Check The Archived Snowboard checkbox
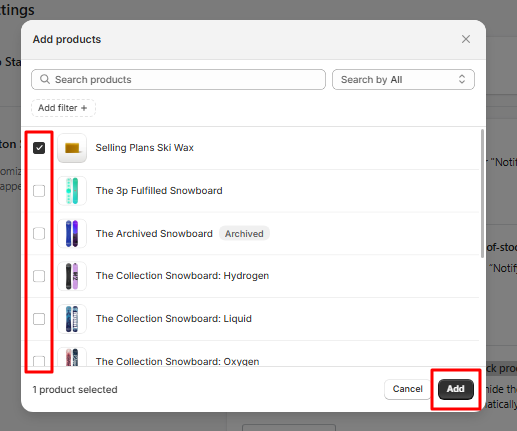Viewport: 517px width, 431px height. tap(39, 234)
